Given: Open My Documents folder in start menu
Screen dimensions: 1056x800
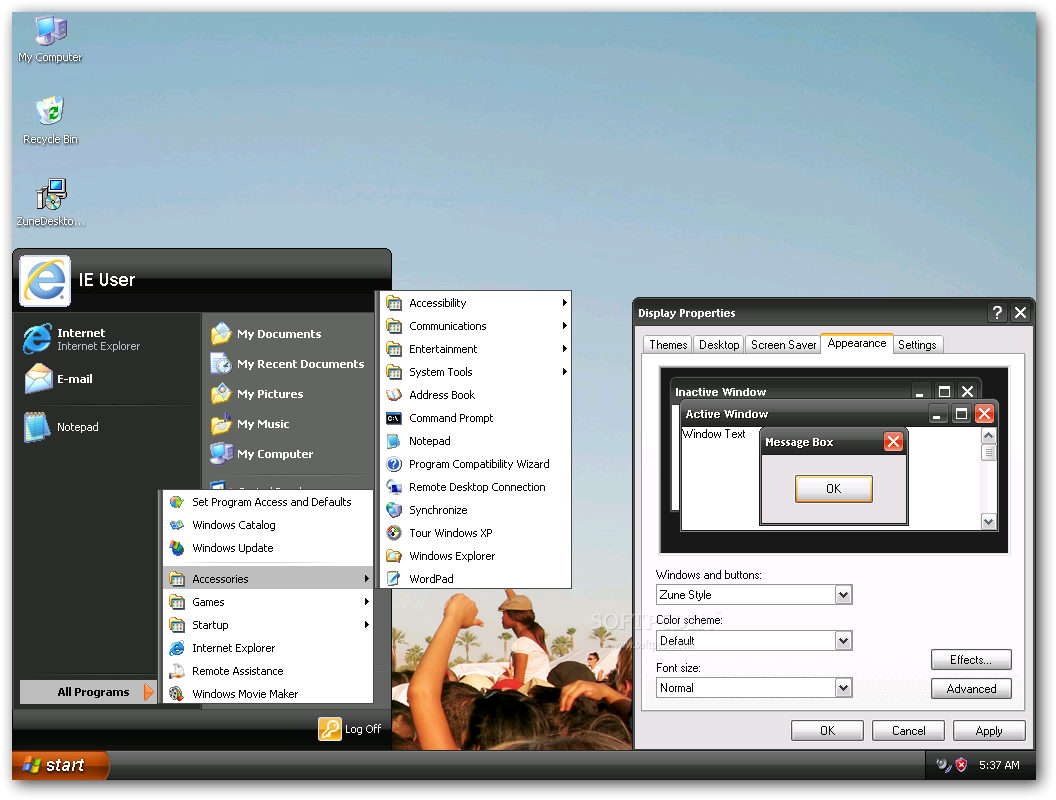Looking at the screenshot, I should tap(267, 333).
